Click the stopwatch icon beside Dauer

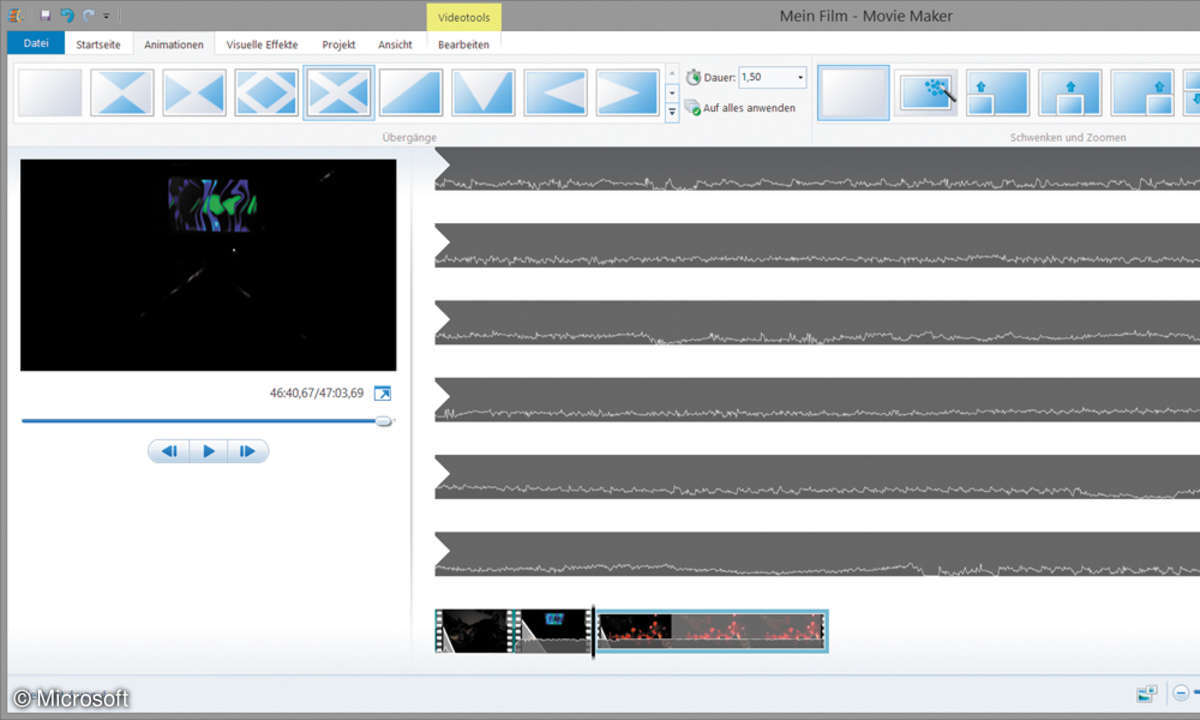coord(694,77)
